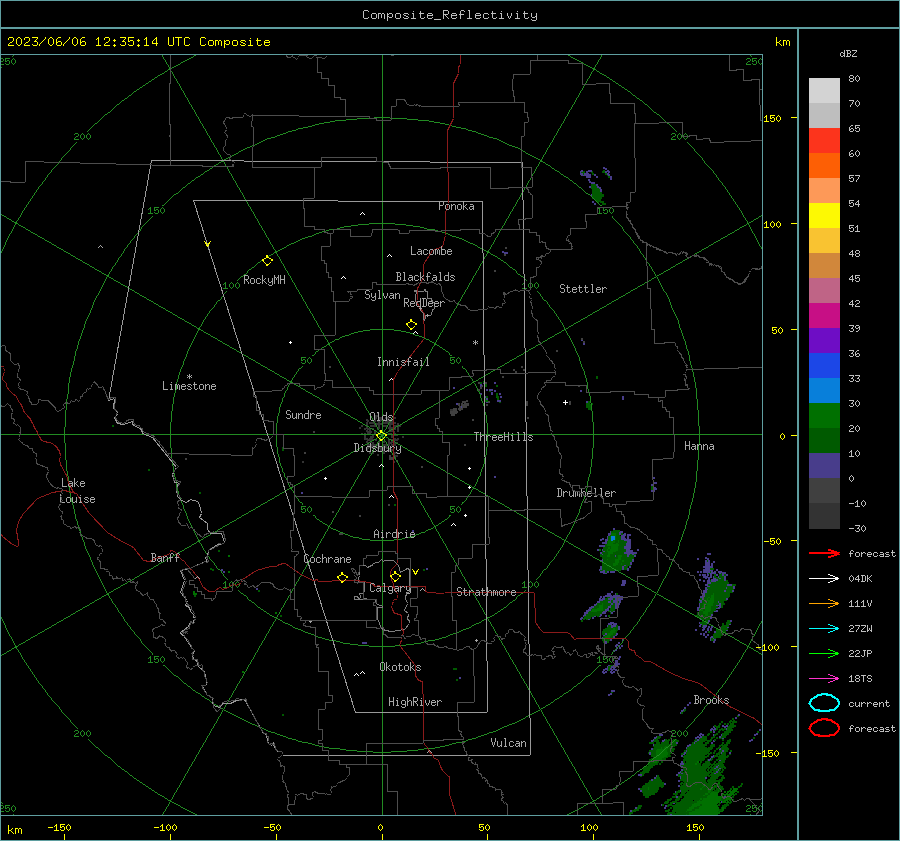Click the ThreeHills label
The width and height of the screenshot is (900, 841).
point(503,437)
